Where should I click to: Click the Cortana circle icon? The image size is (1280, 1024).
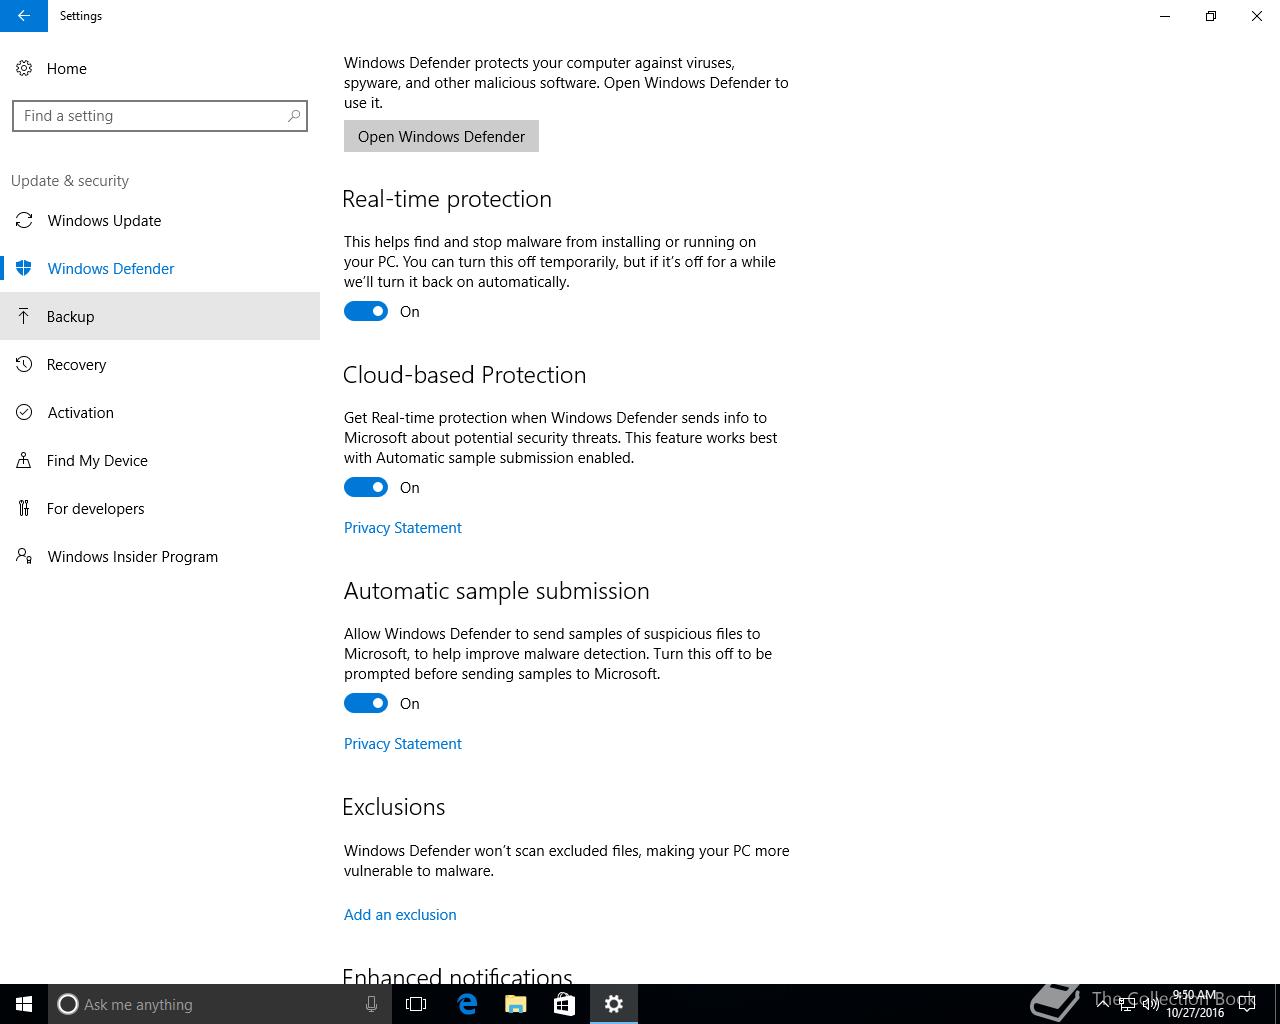[68, 1004]
